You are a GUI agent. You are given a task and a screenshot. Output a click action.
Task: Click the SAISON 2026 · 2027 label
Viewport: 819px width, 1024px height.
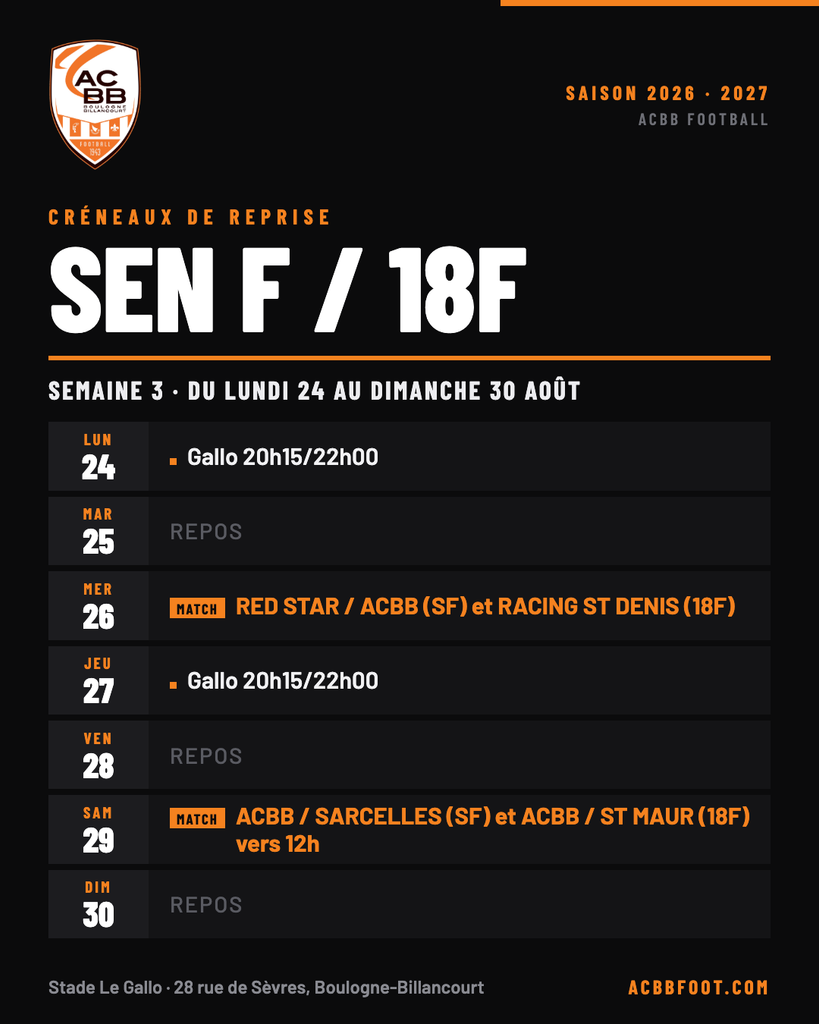pos(667,93)
